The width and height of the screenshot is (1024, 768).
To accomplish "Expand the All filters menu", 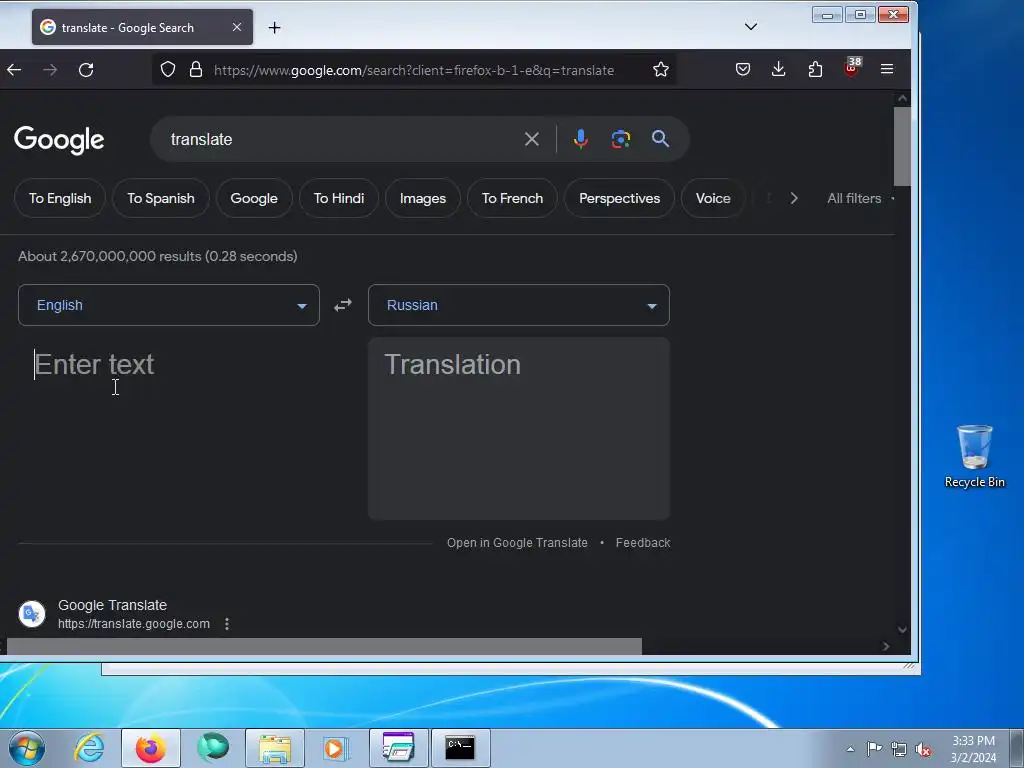I will click(x=860, y=199).
